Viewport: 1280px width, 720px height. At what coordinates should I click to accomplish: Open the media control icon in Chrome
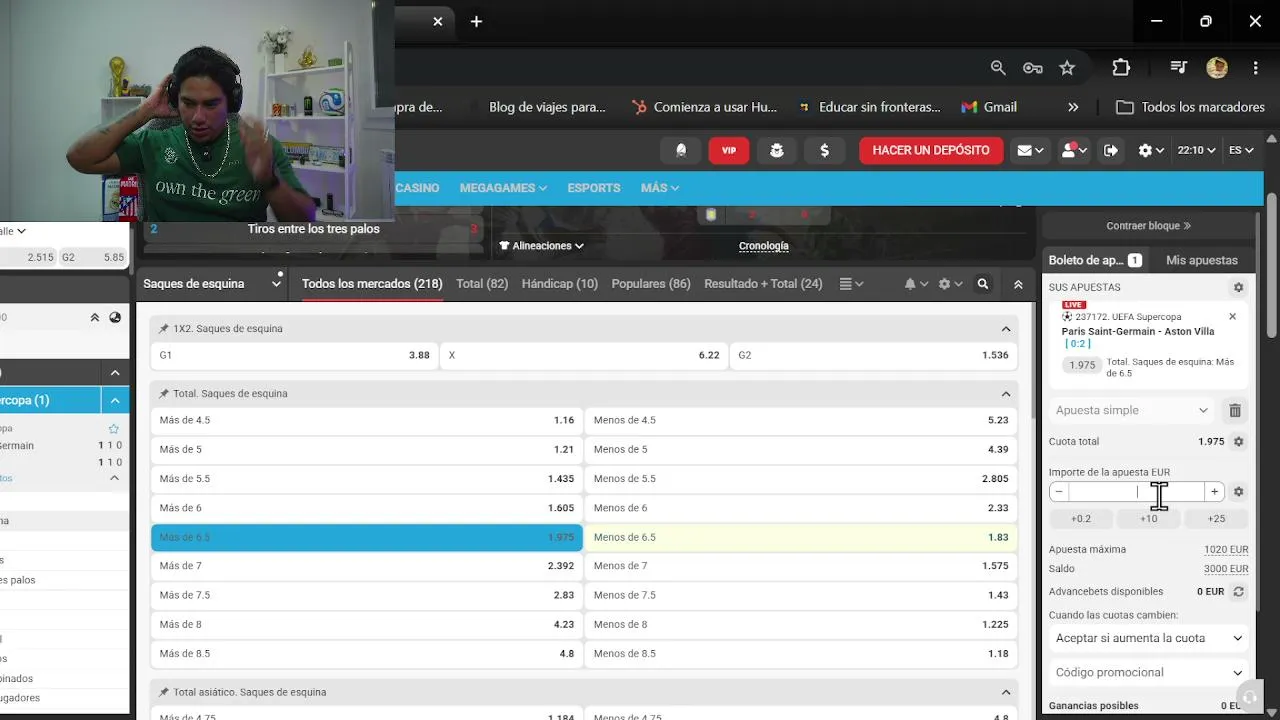1178,67
